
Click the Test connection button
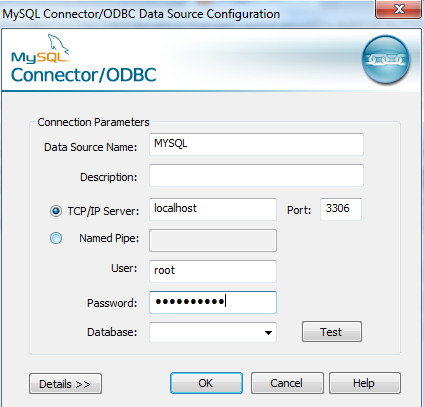pyautogui.click(x=332, y=332)
